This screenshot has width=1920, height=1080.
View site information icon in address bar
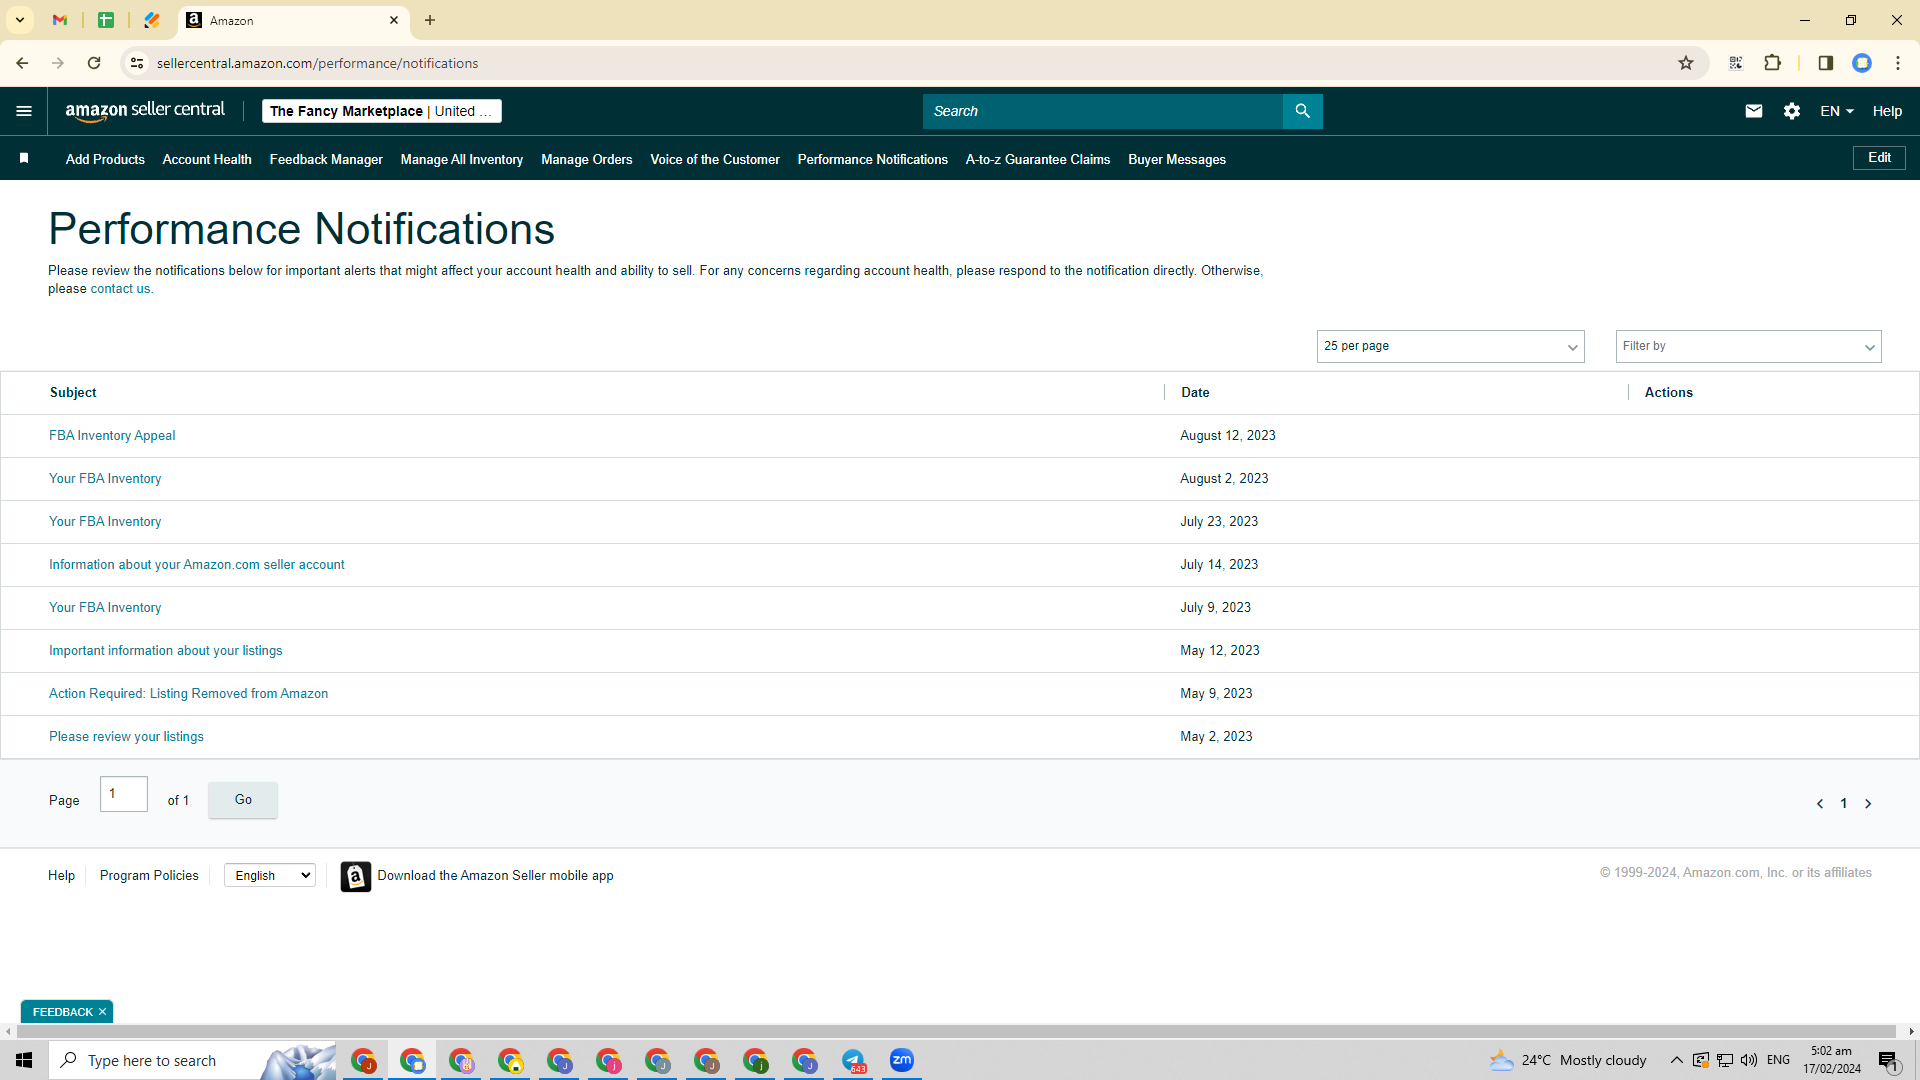[x=137, y=63]
